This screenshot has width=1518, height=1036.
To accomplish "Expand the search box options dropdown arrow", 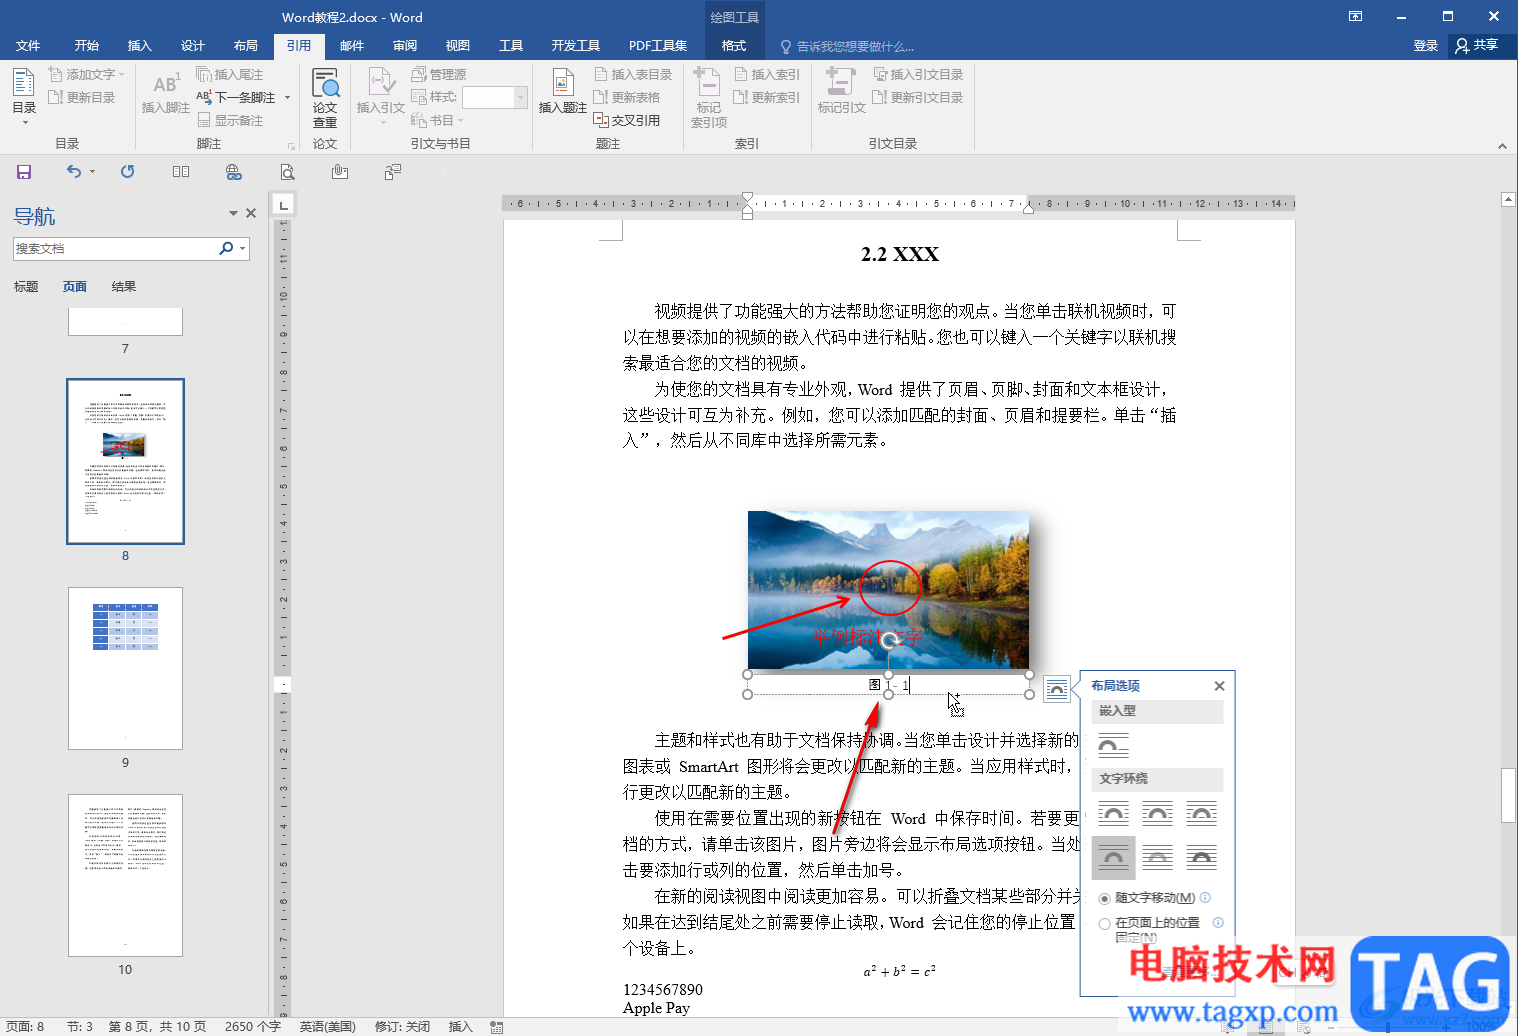I will pos(242,249).
